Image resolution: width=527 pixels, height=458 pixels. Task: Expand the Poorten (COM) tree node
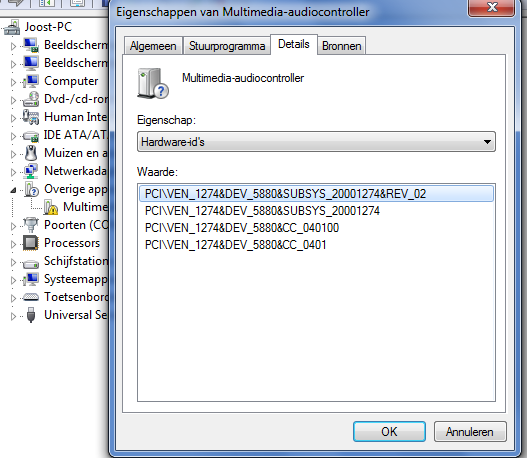tap(13, 226)
